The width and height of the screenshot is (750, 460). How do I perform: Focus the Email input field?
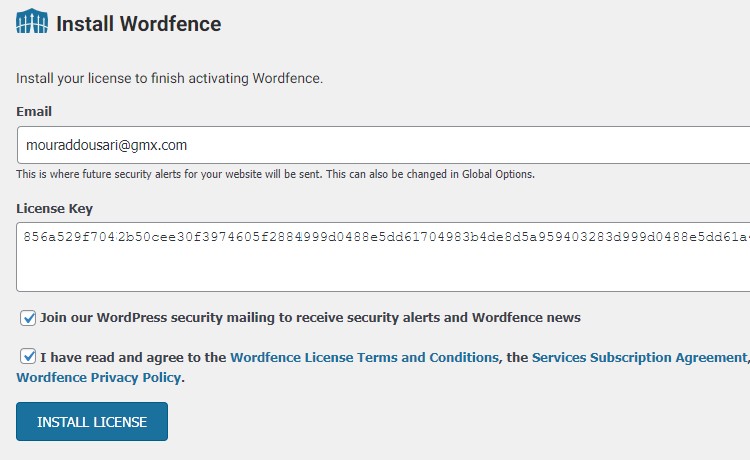pyautogui.click(x=383, y=145)
